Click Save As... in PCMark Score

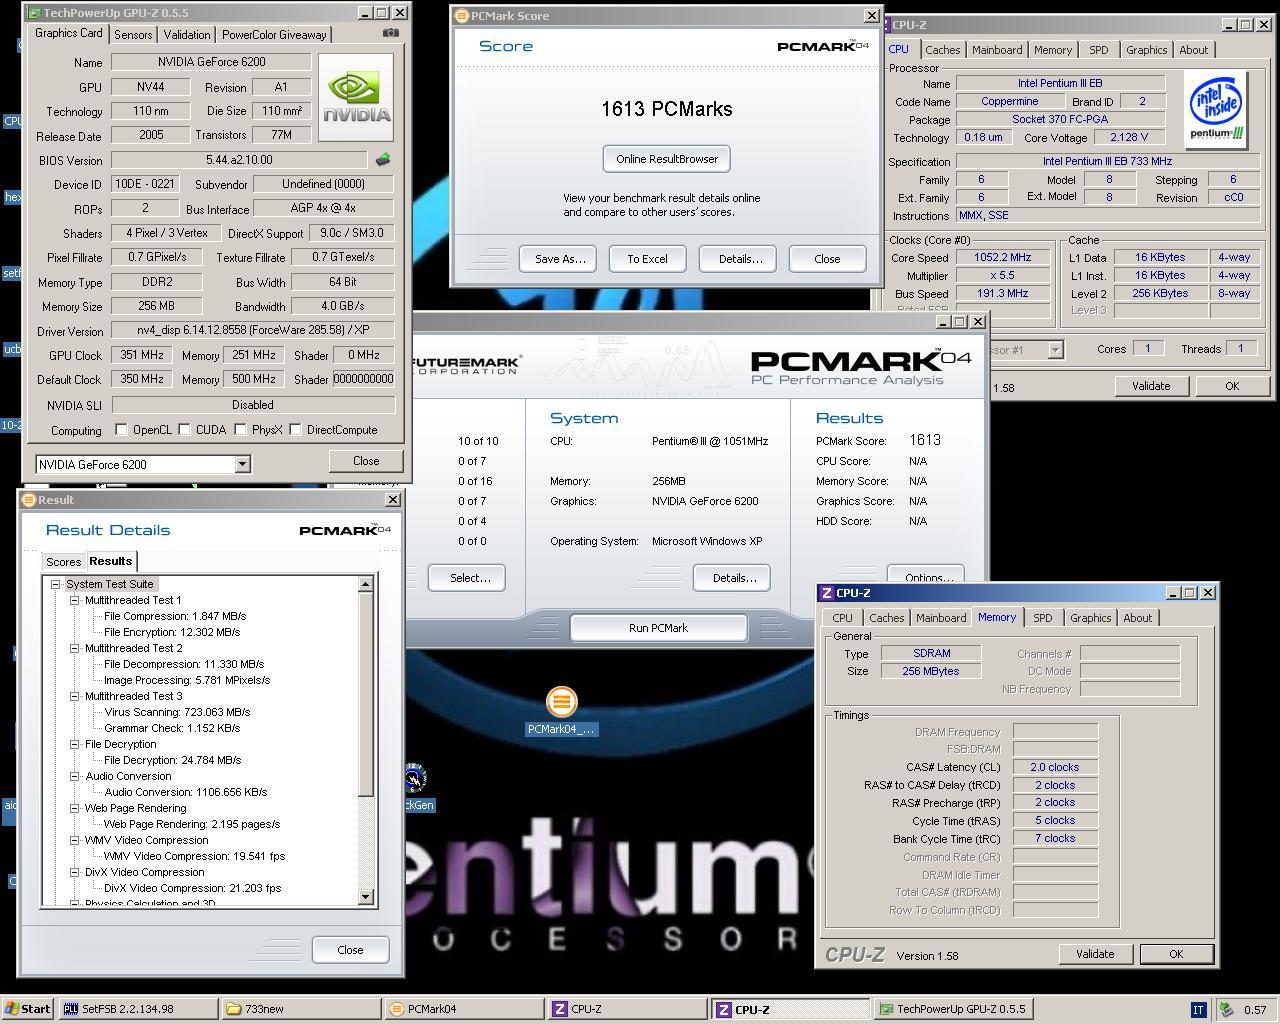point(559,259)
